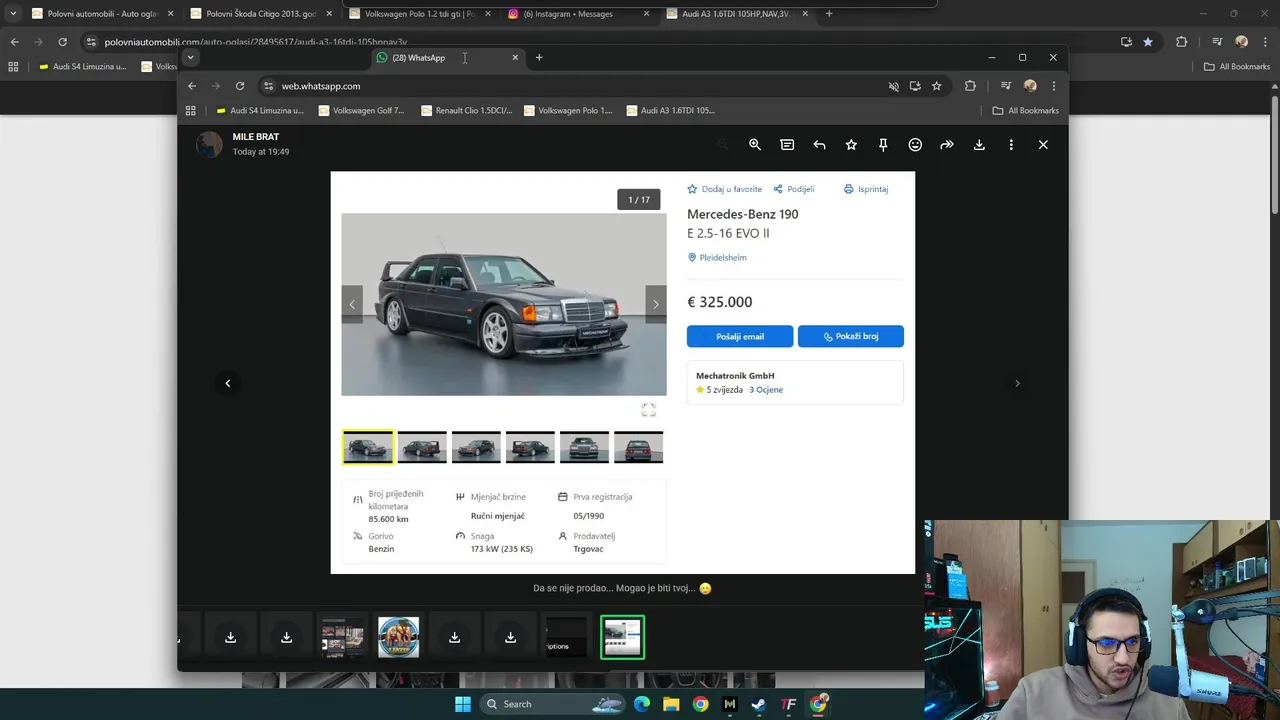Open the car collage media thumbnail

click(342, 637)
